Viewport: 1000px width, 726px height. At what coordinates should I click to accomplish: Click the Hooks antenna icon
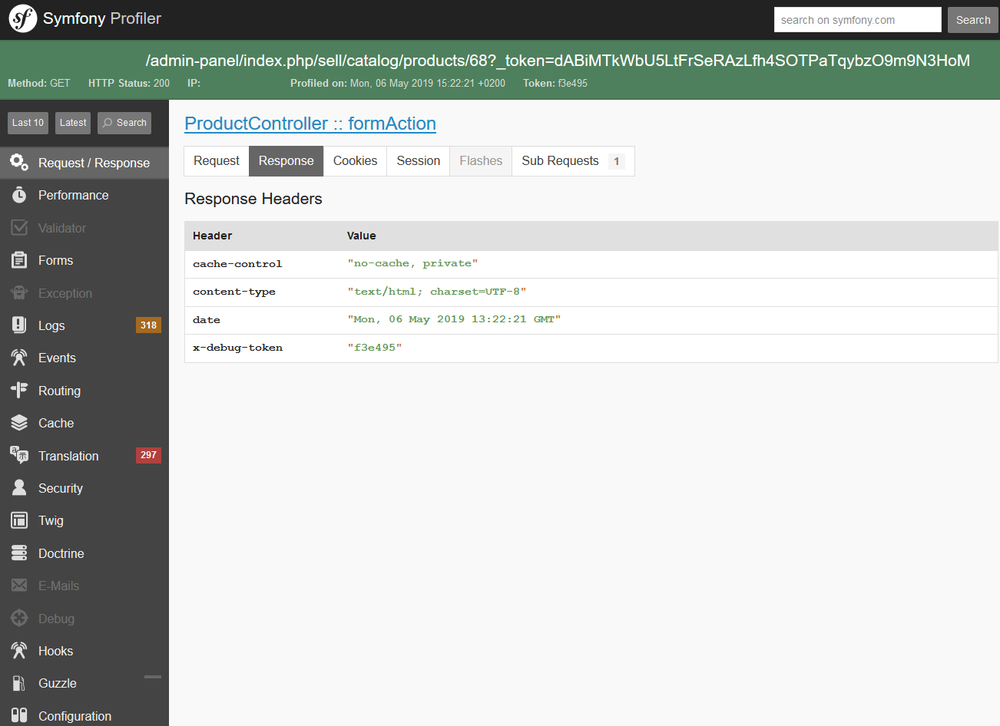tap(19, 651)
